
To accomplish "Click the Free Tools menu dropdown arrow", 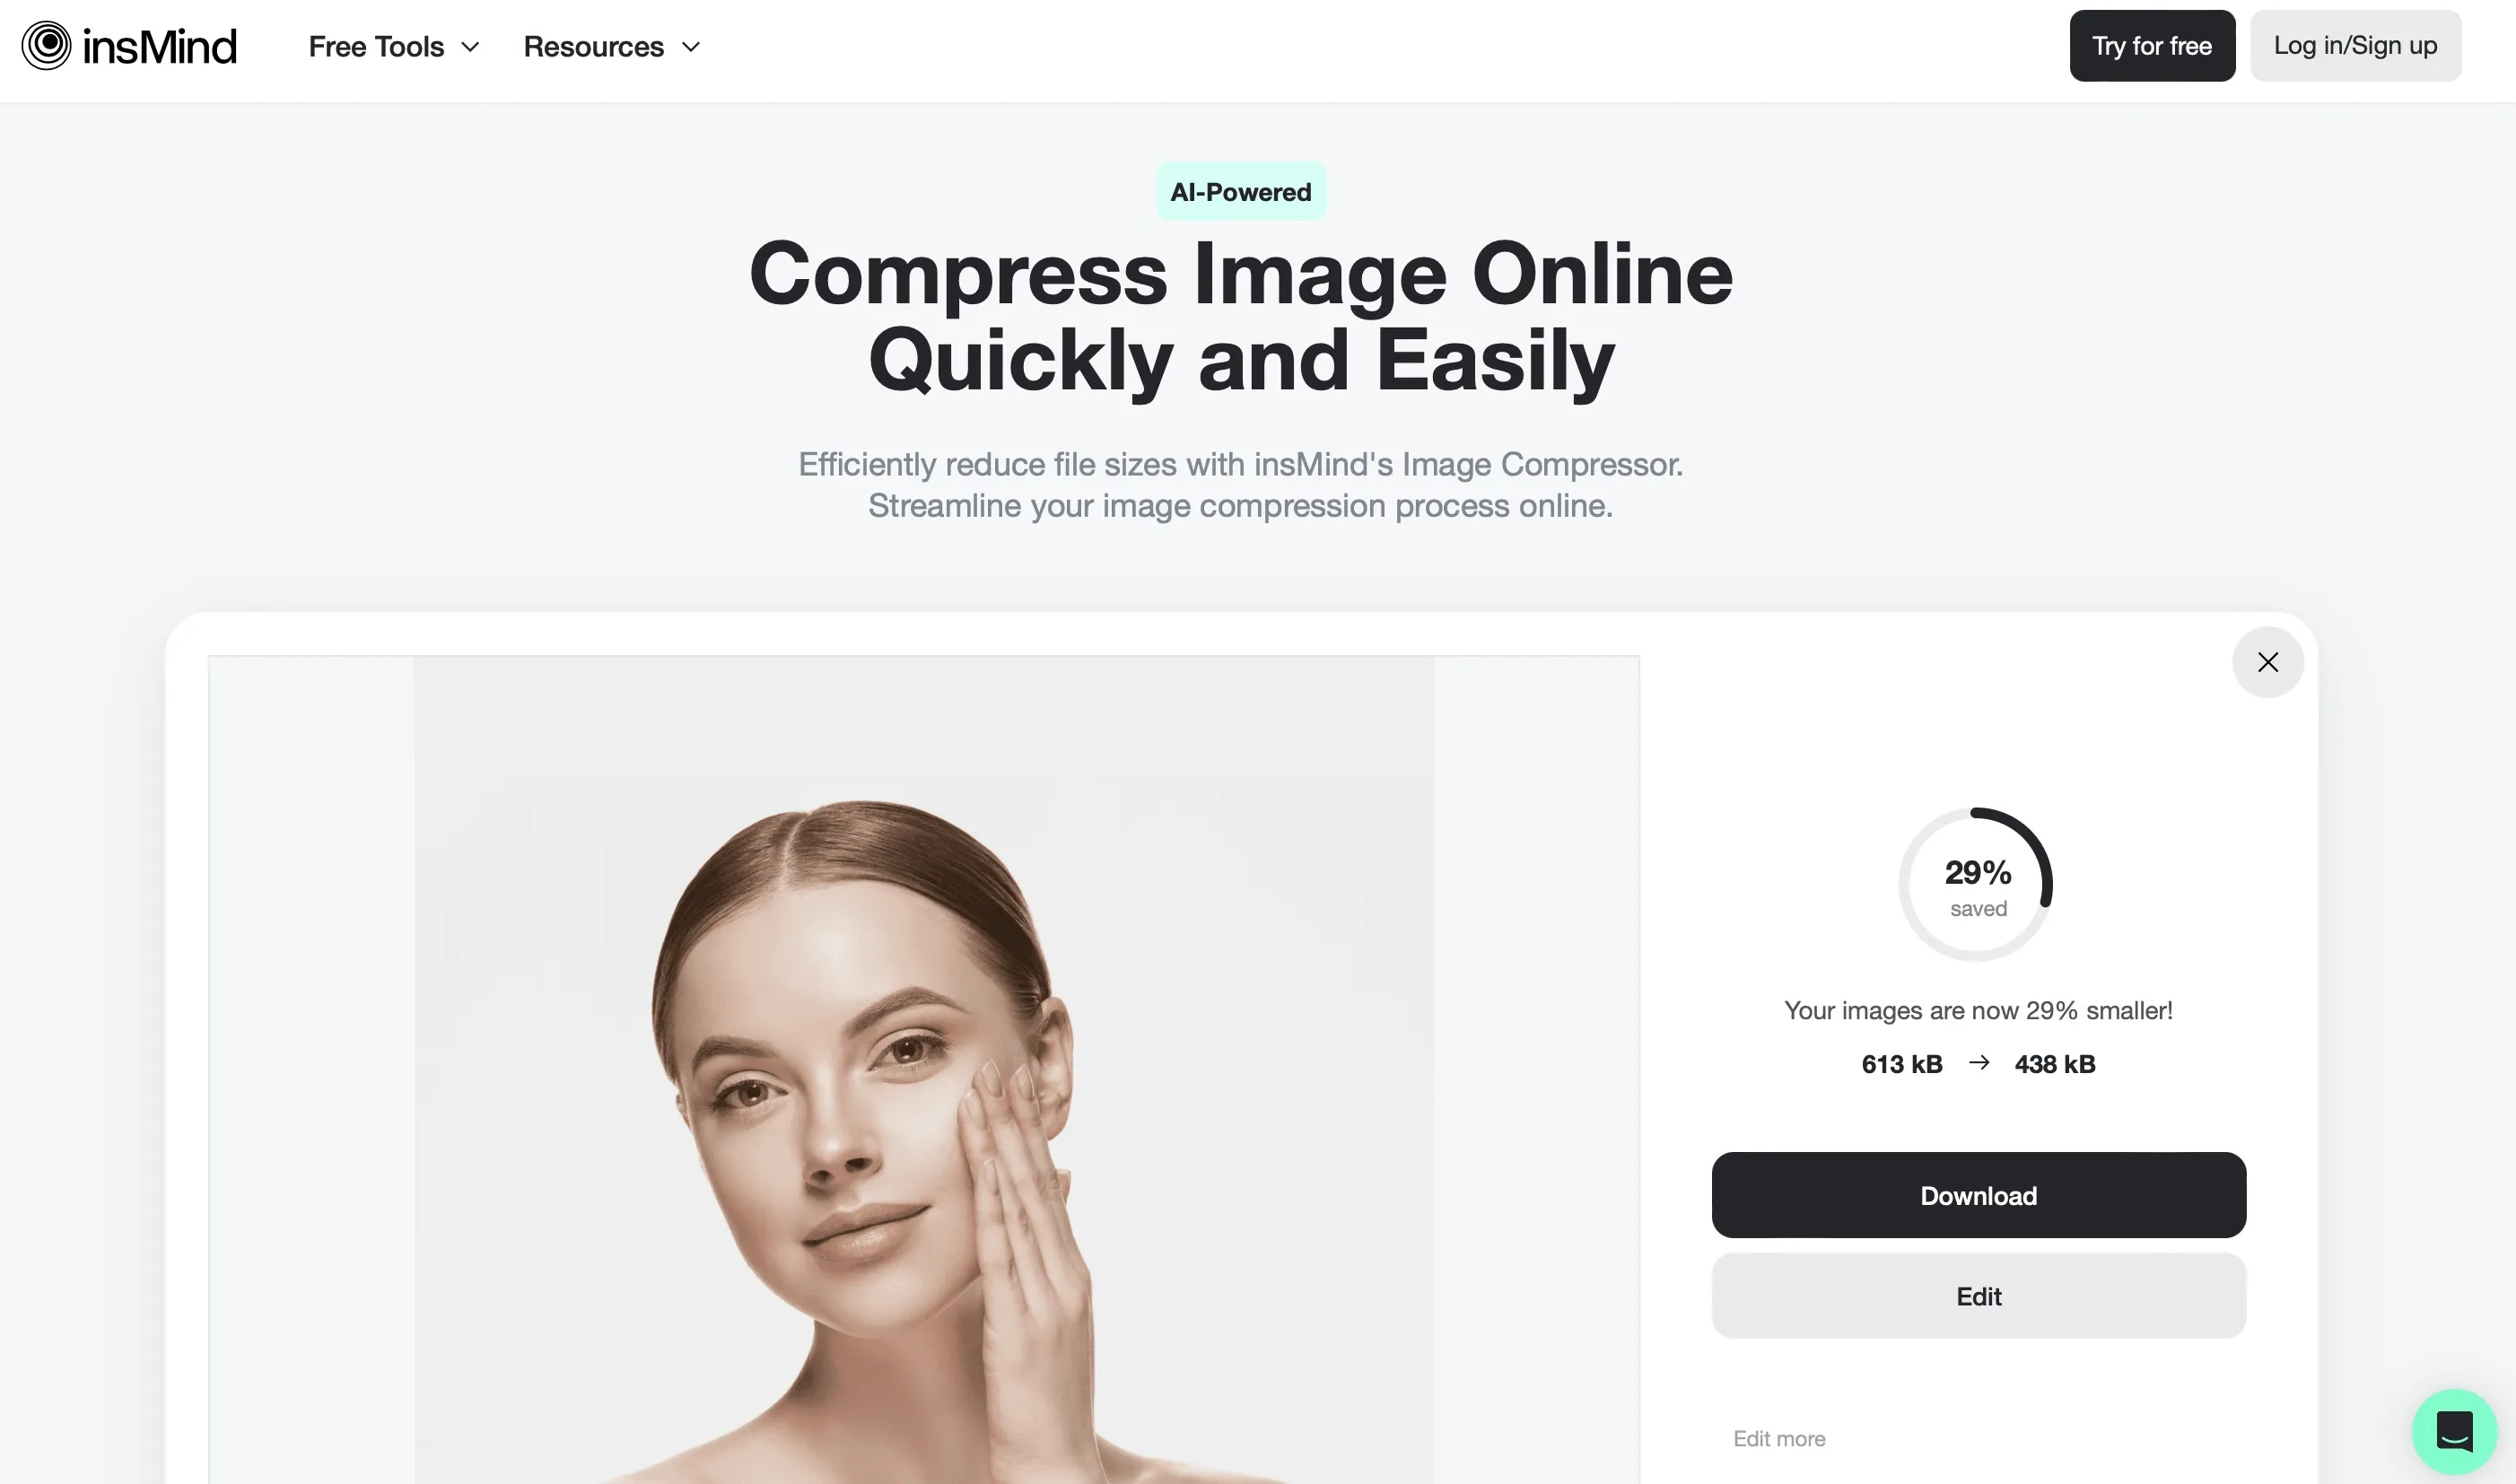I will tap(470, 44).
